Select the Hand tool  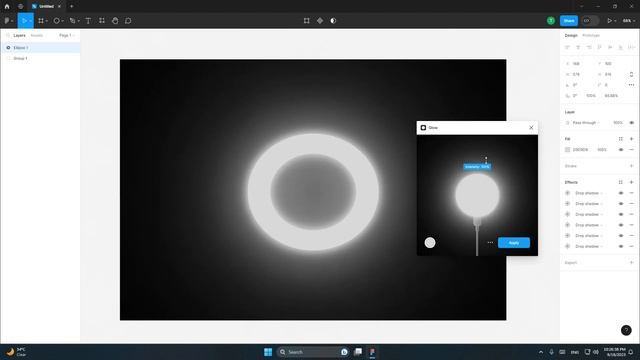tap(115, 21)
